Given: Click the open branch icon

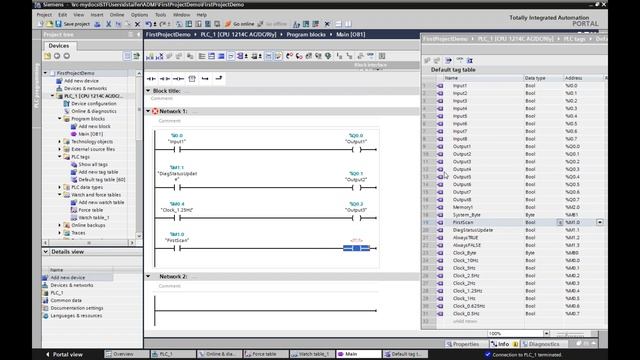Looking at the screenshot, I should click(x=205, y=78).
